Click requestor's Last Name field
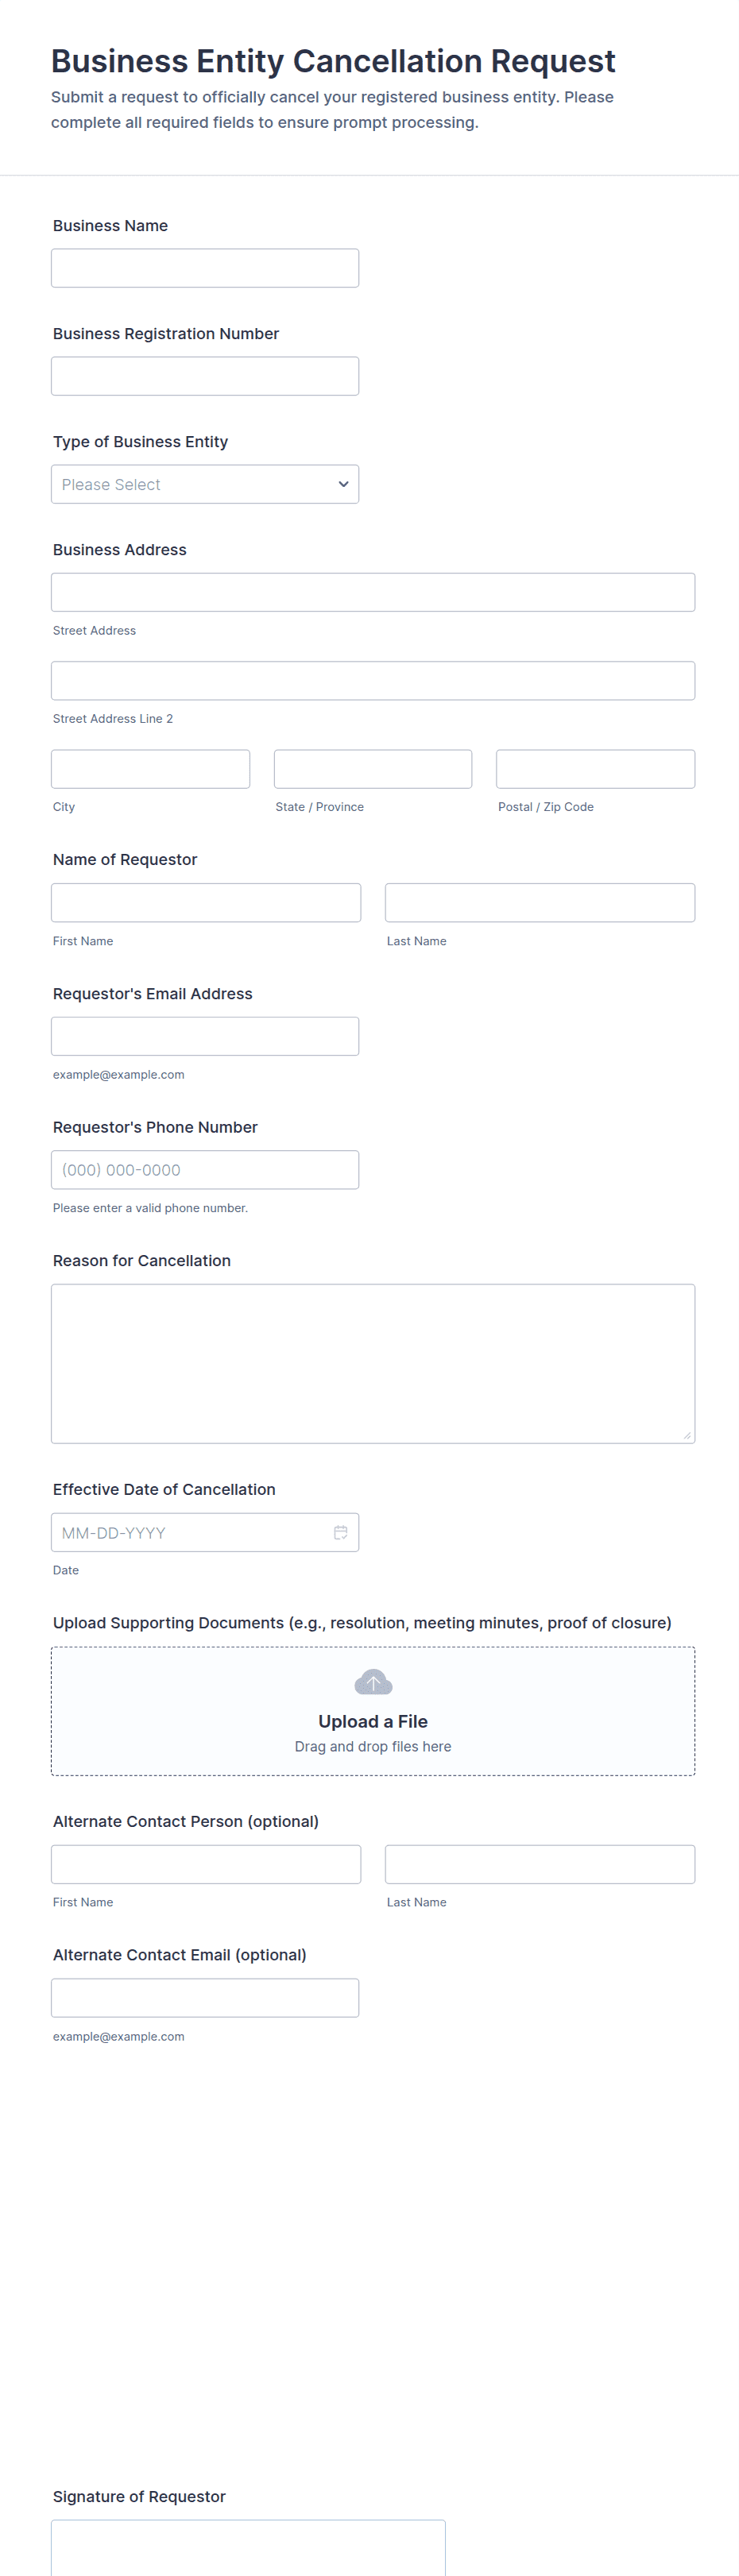739x2576 pixels. point(540,902)
